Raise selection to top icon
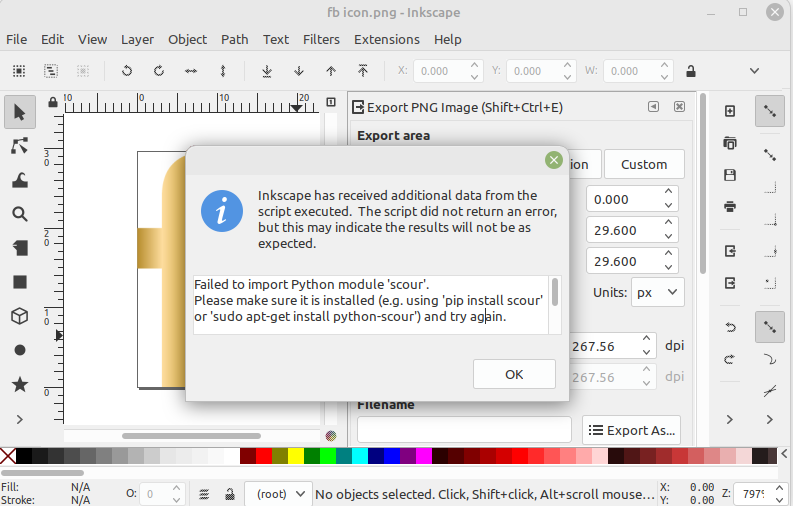793x506 pixels. pyautogui.click(x=363, y=71)
